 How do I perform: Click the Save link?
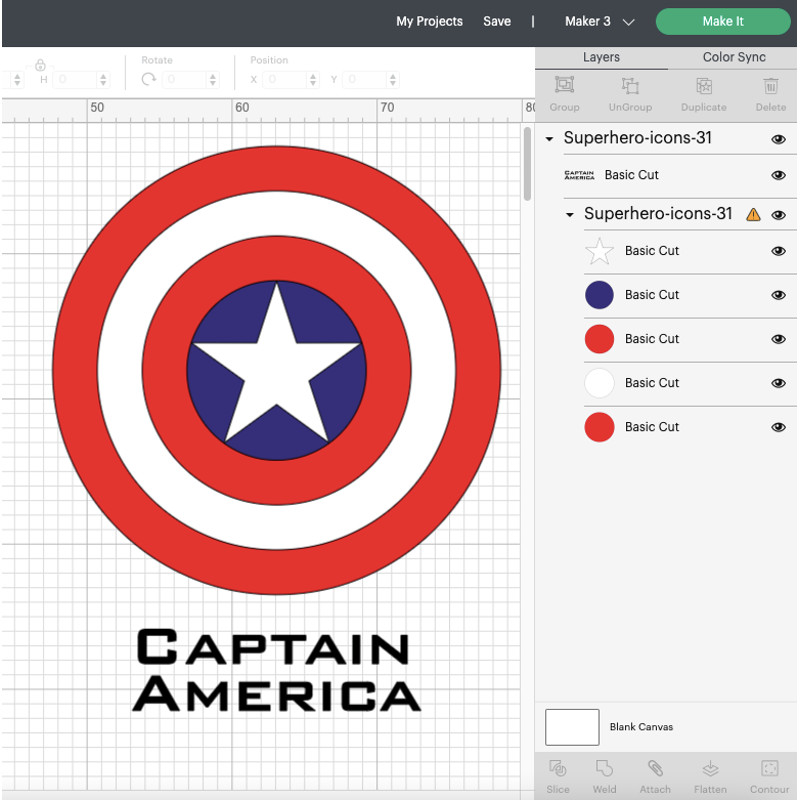[497, 21]
